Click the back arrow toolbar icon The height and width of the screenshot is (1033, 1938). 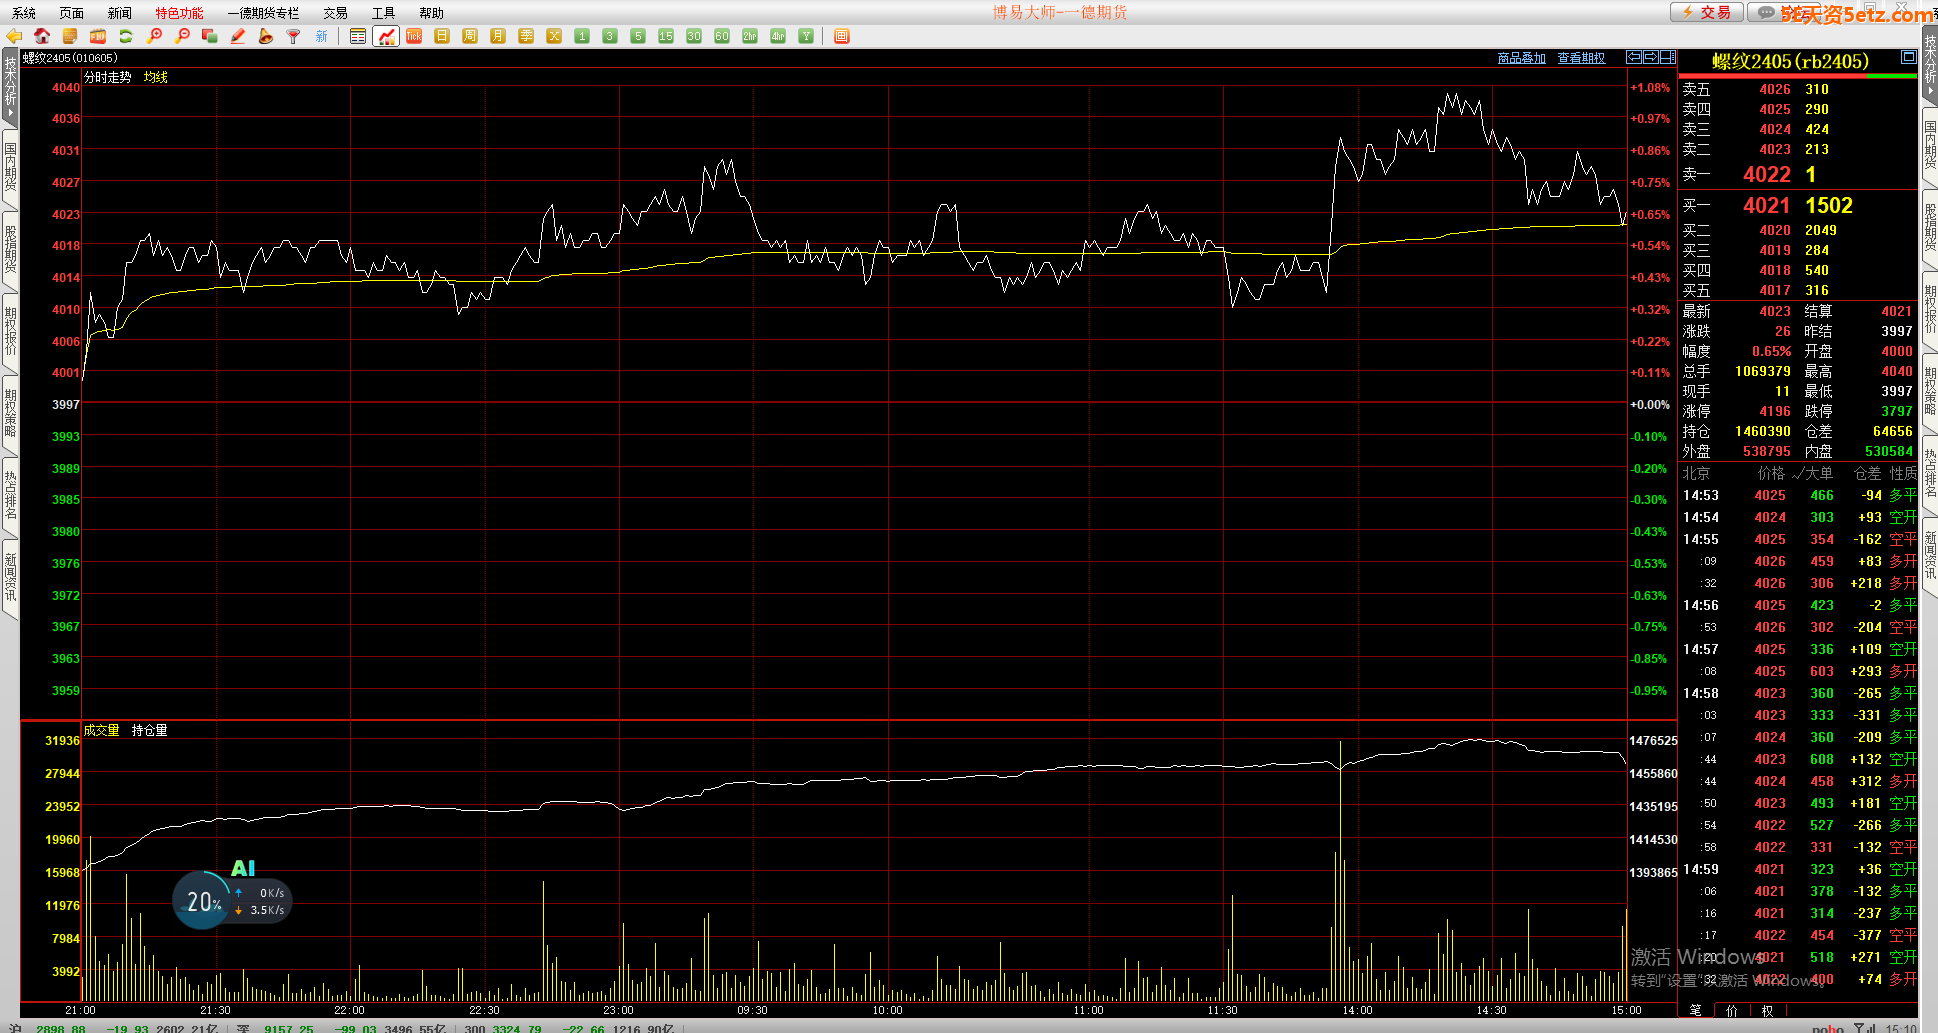[14, 36]
